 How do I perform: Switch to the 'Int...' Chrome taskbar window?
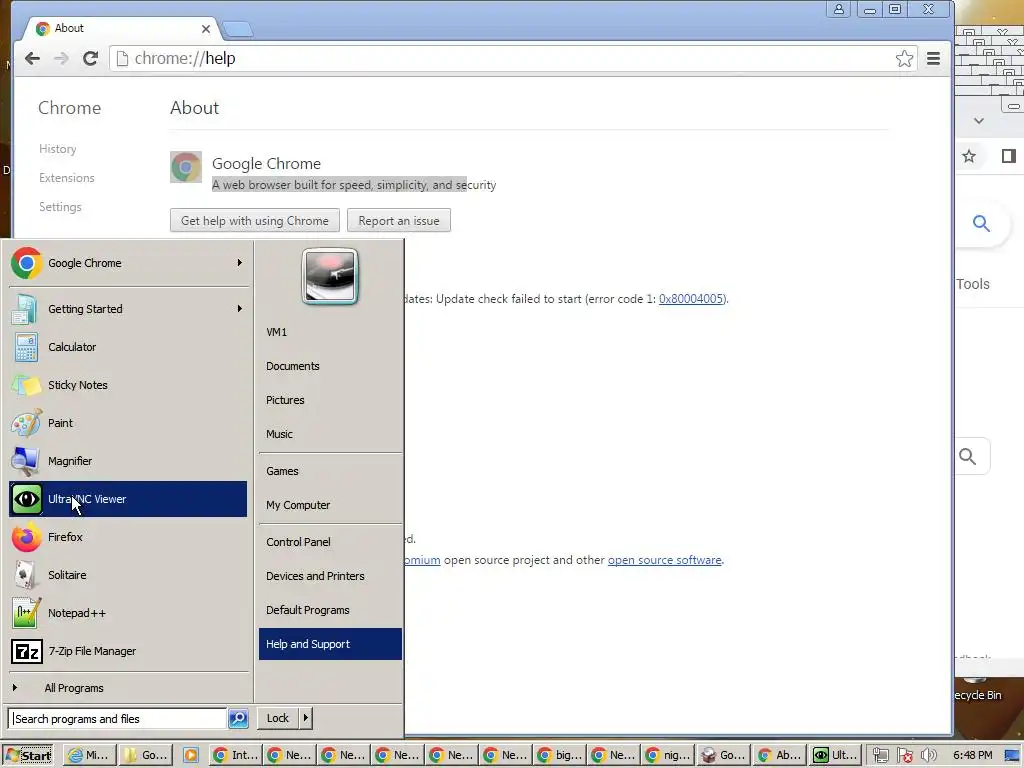click(x=236, y=755)
